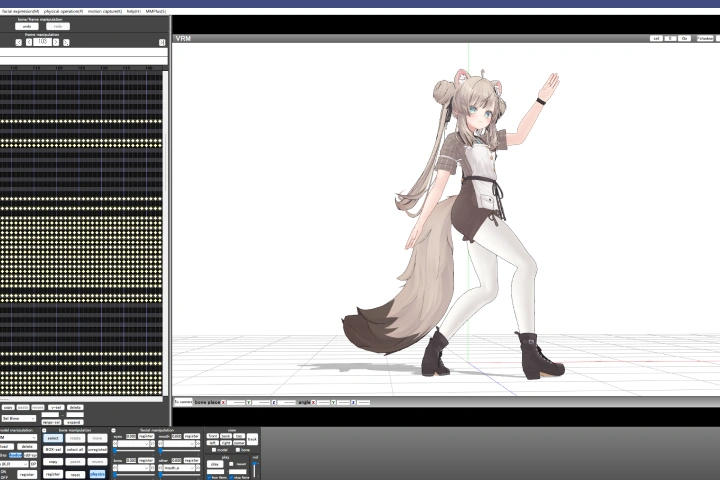
Task: Register the eyes morph value
Action: 146,436
